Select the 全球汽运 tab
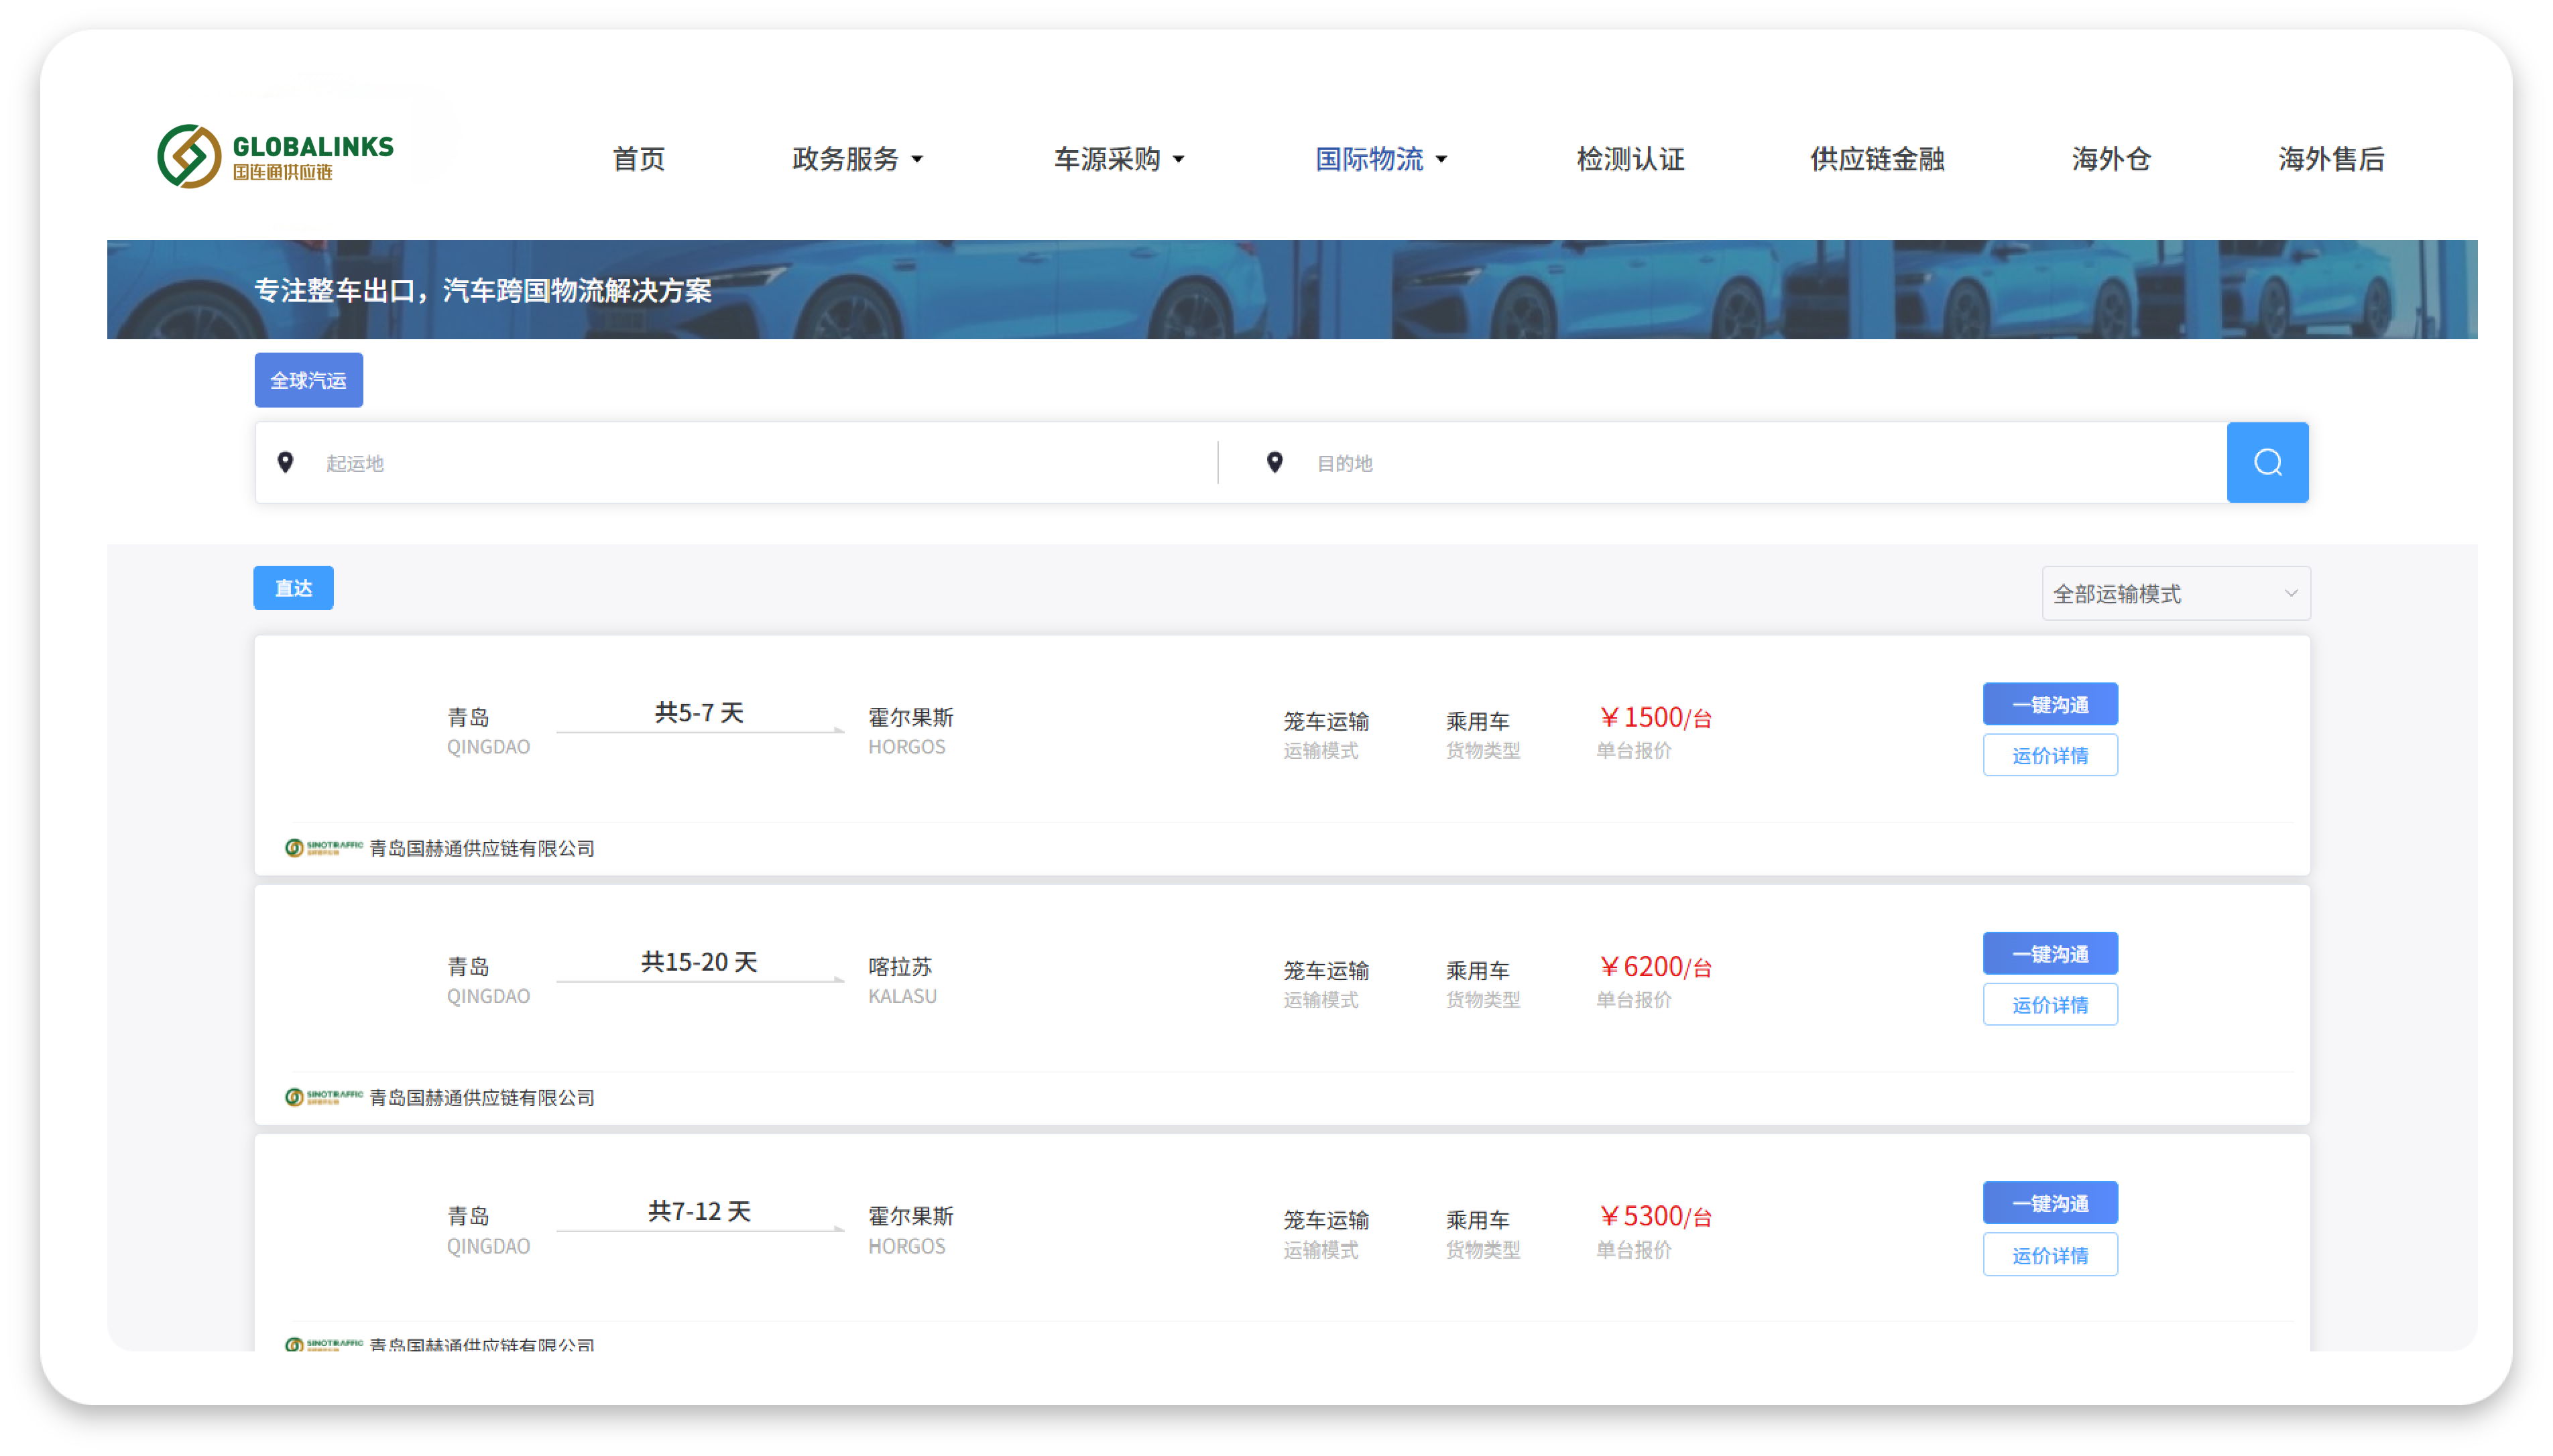The width and height of the screenshot is (2553, 1456). [308, 380]
